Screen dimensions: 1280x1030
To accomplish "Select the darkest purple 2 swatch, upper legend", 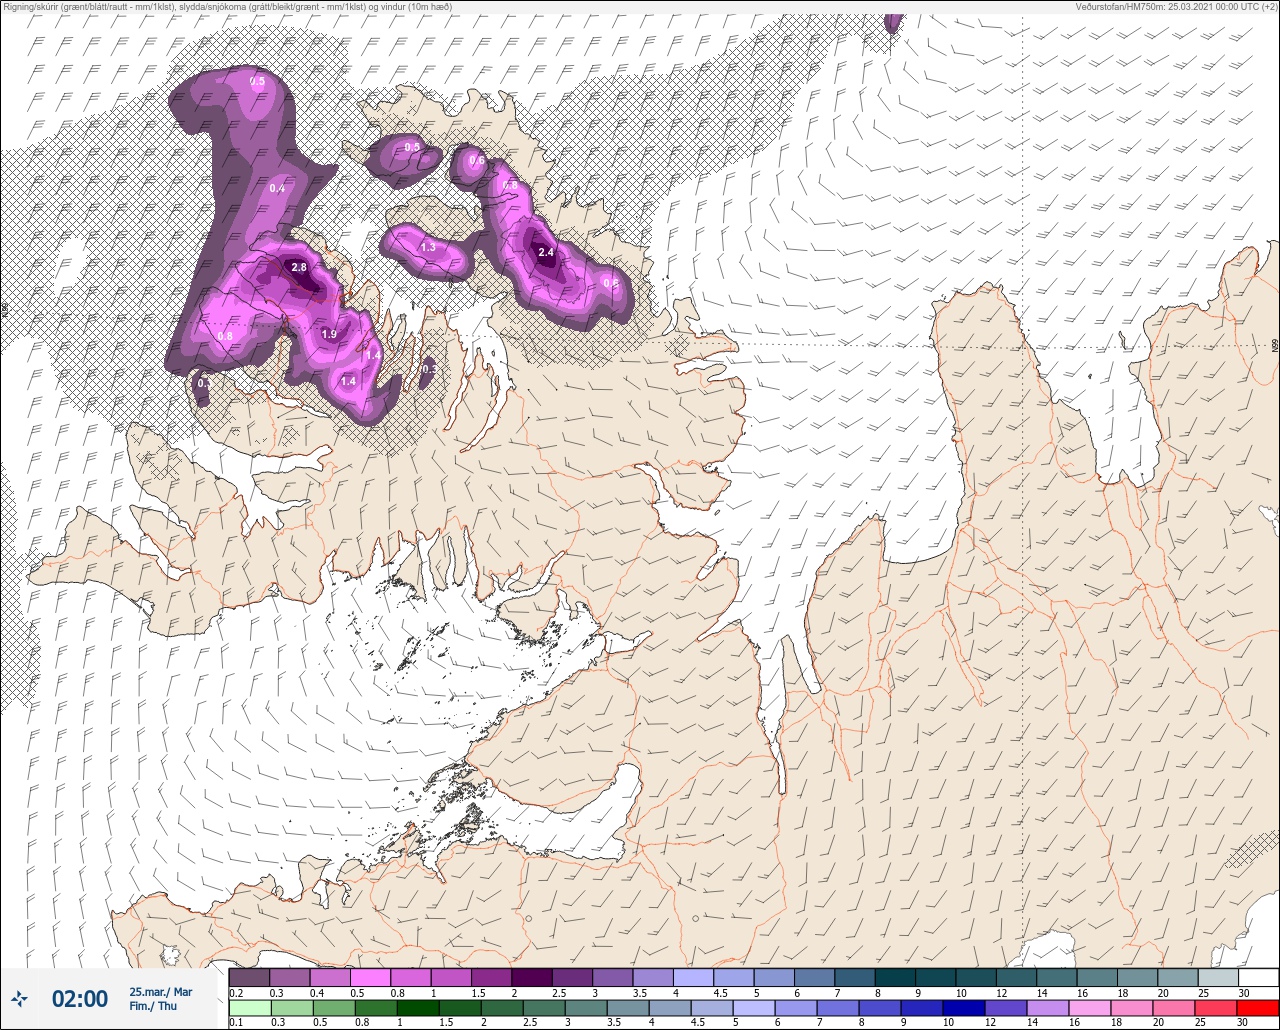I will pyautogui.click(x=531, y=977).
